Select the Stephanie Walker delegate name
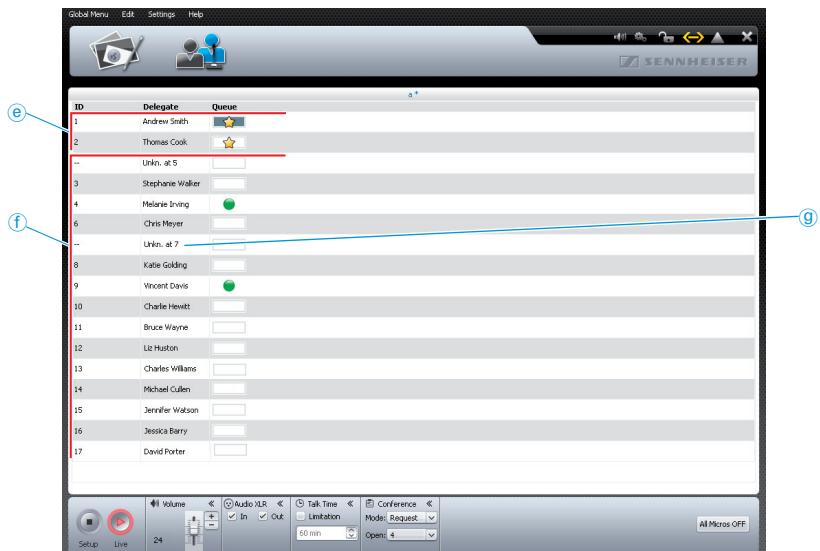The height and width of the screenshot is (551, 820). [172, 183]
